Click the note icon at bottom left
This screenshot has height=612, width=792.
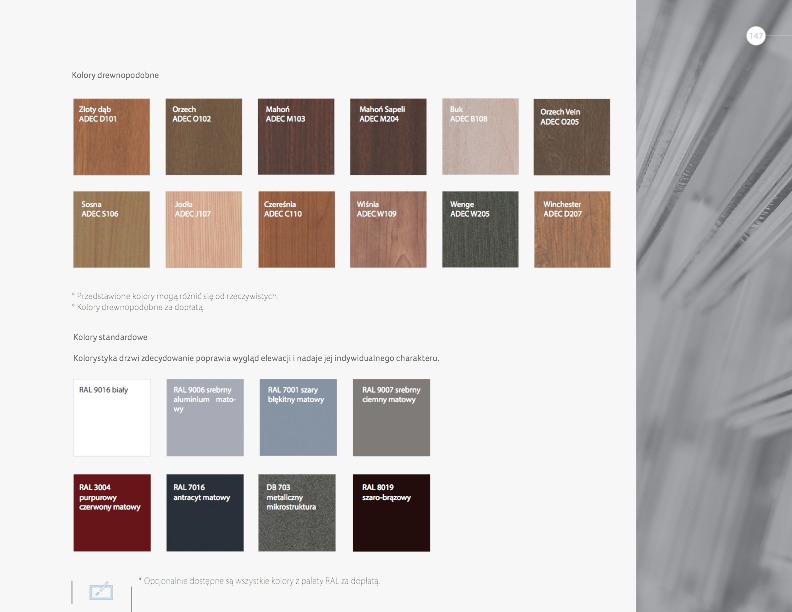101,591
